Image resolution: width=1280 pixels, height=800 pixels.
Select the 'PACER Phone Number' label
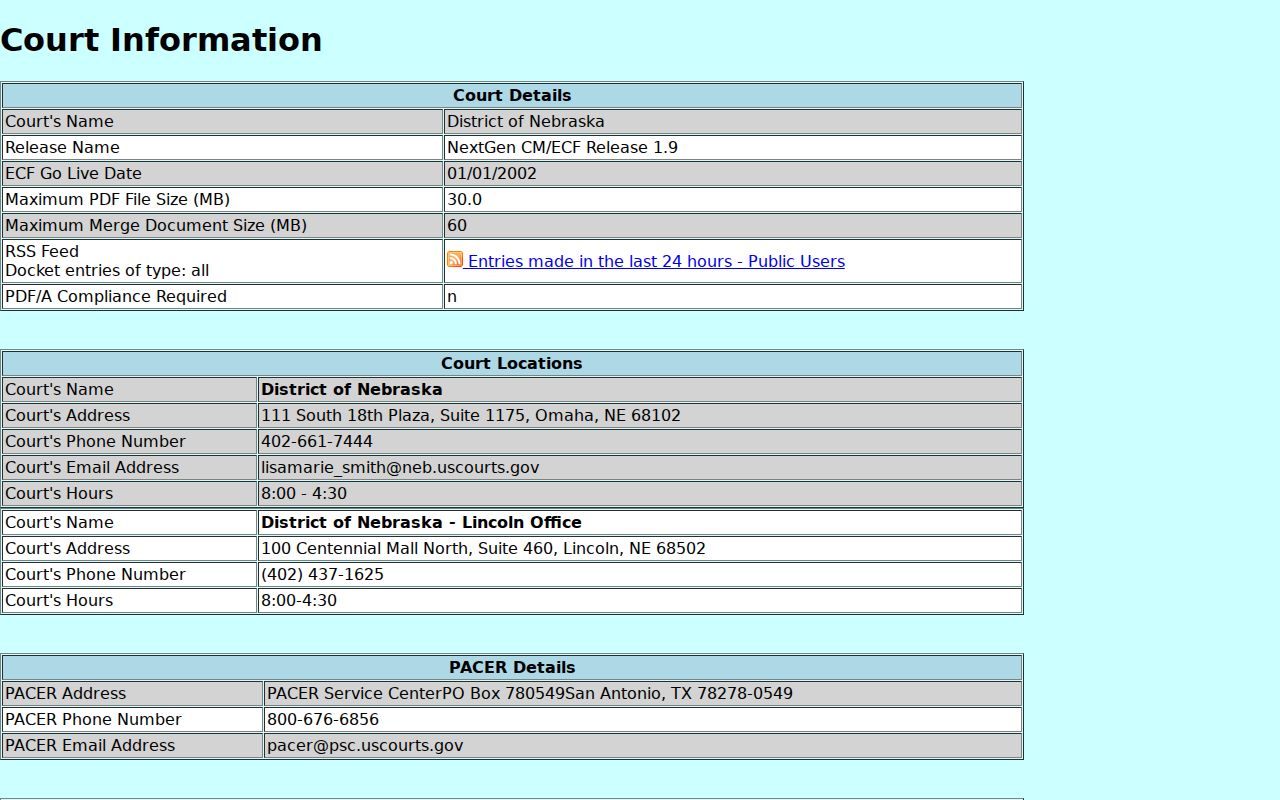[93, 719]
